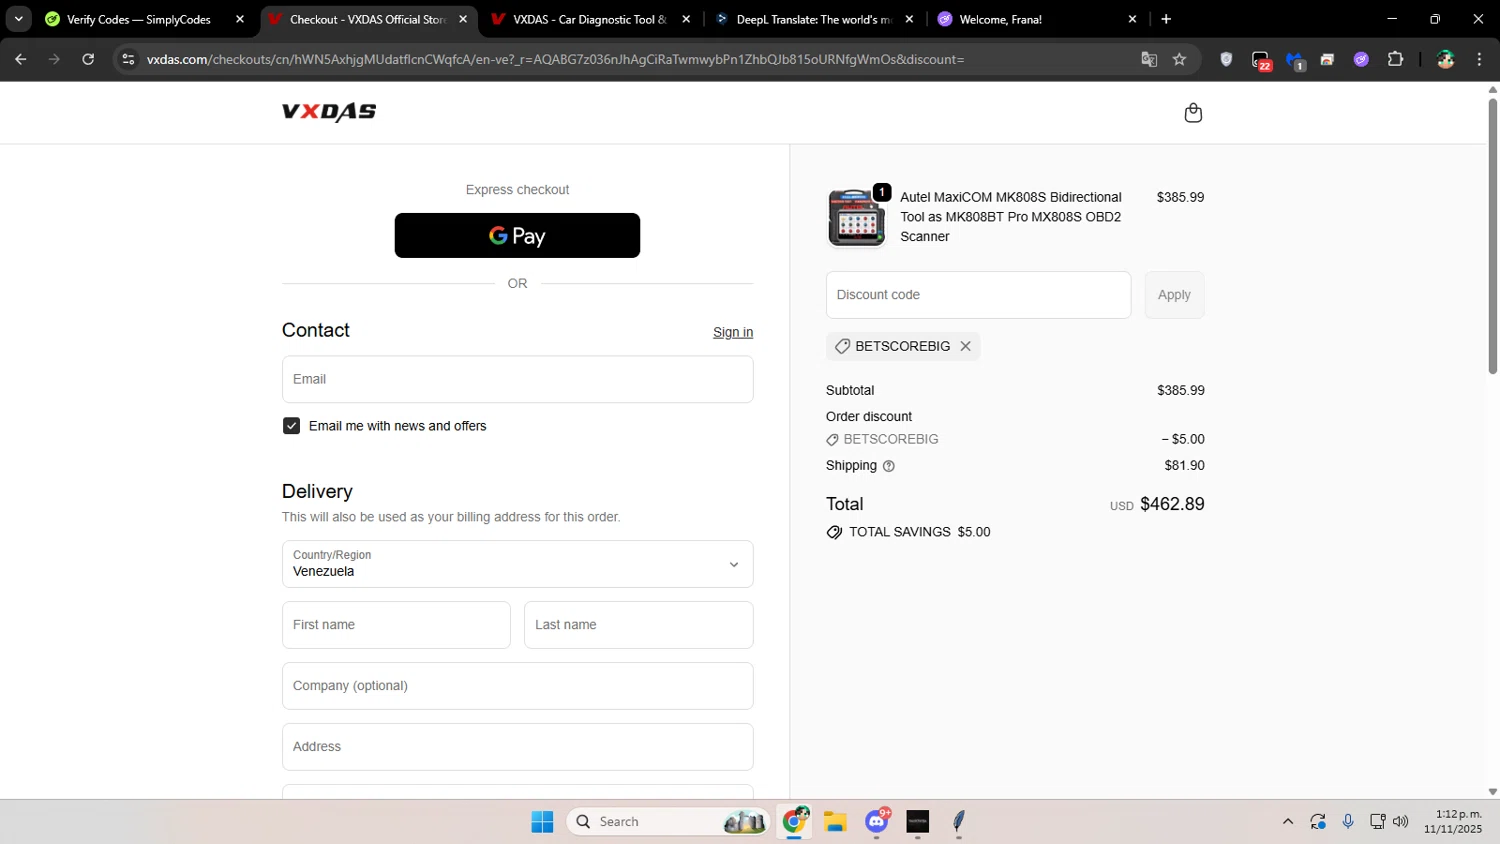
Task: Open the Country/Region Venezuela dropdown
Action: [517, 564]
